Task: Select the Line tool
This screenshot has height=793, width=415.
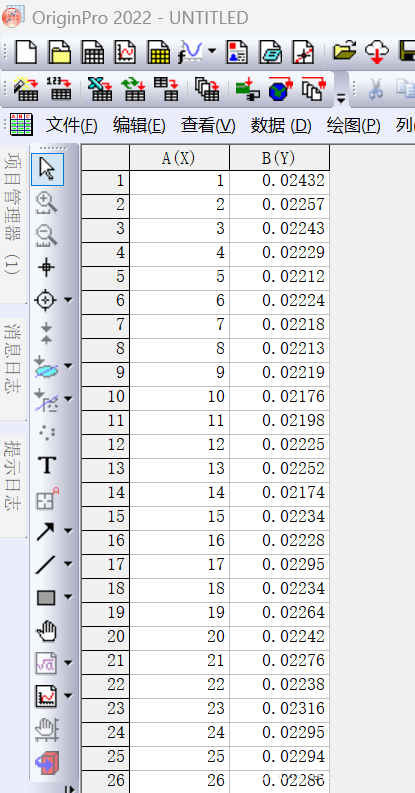Action: coord(46,564)
